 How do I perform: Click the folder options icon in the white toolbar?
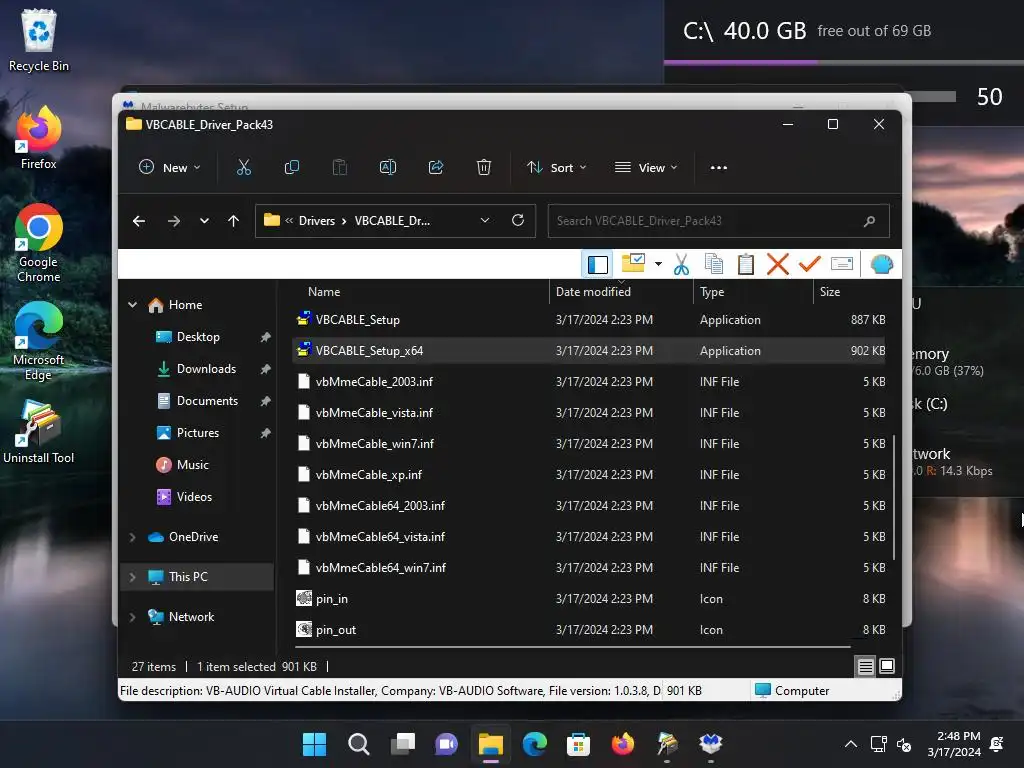click(x=633, y=264)
